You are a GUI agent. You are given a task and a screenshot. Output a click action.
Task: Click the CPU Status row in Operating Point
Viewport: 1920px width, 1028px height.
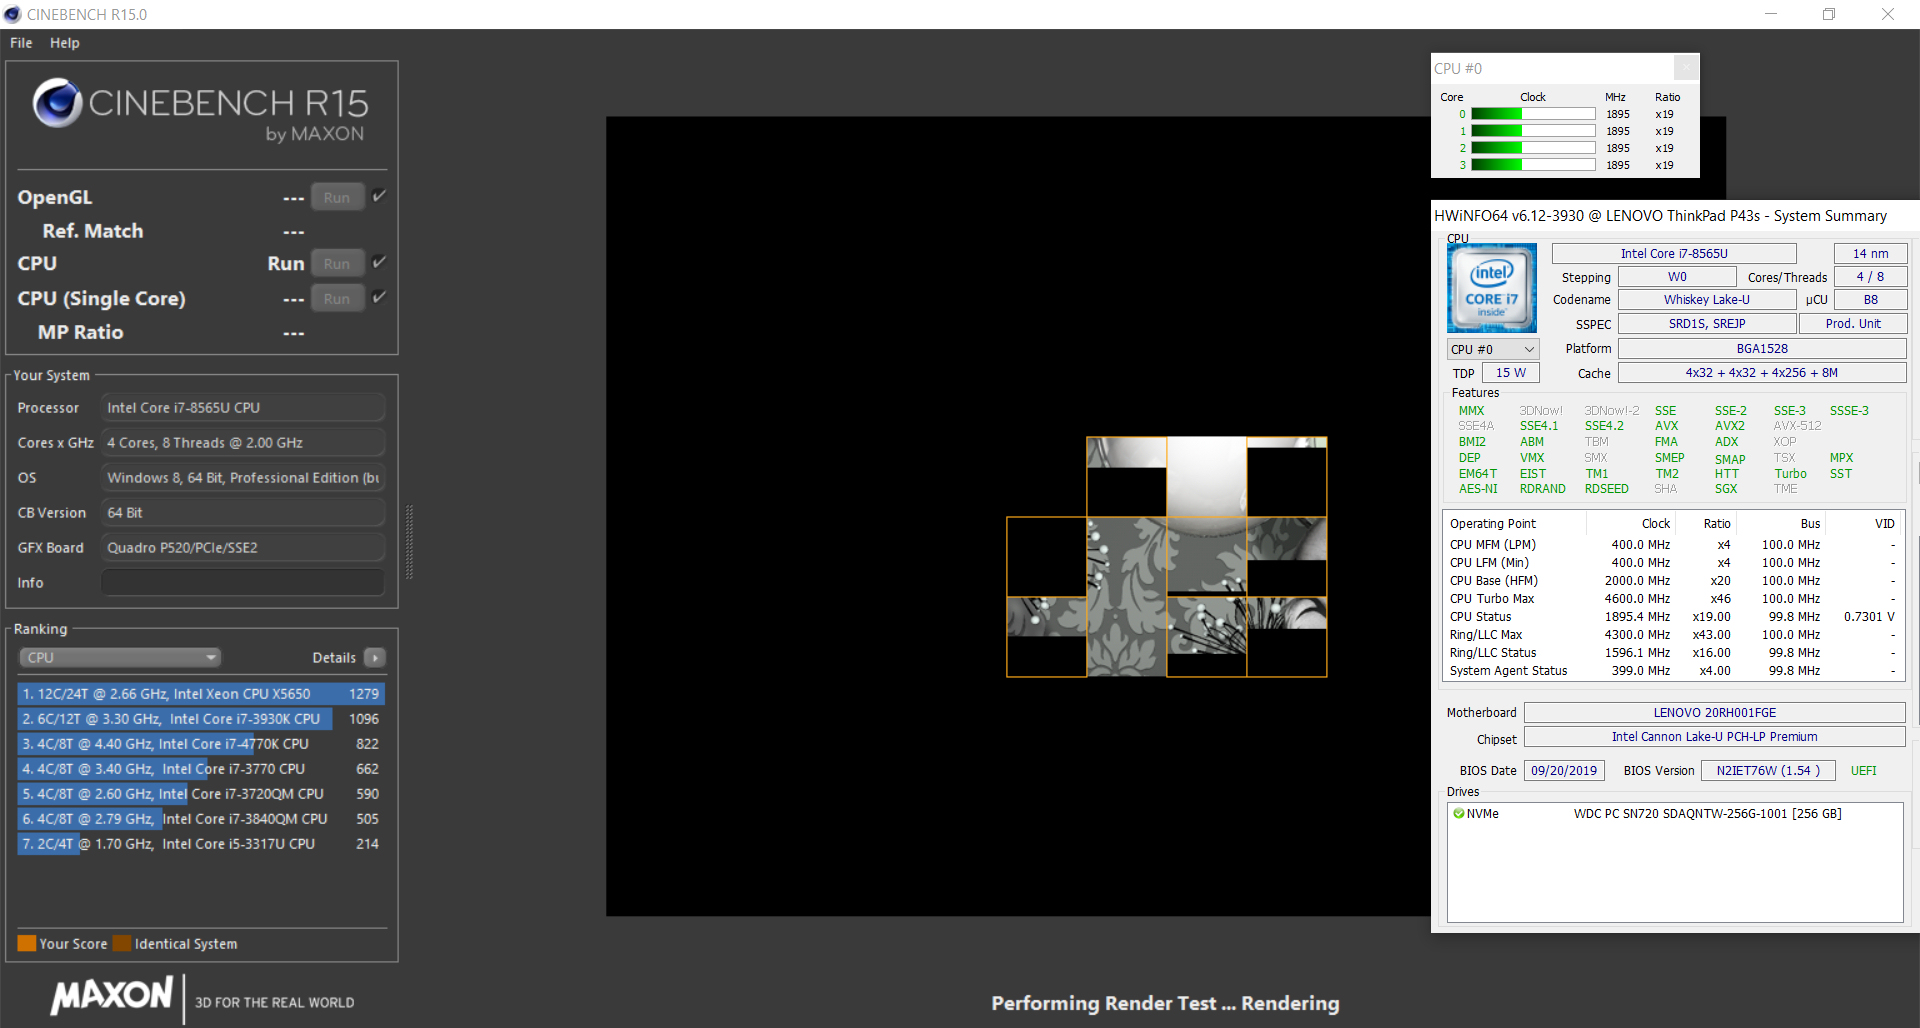tap(1672, 617)
